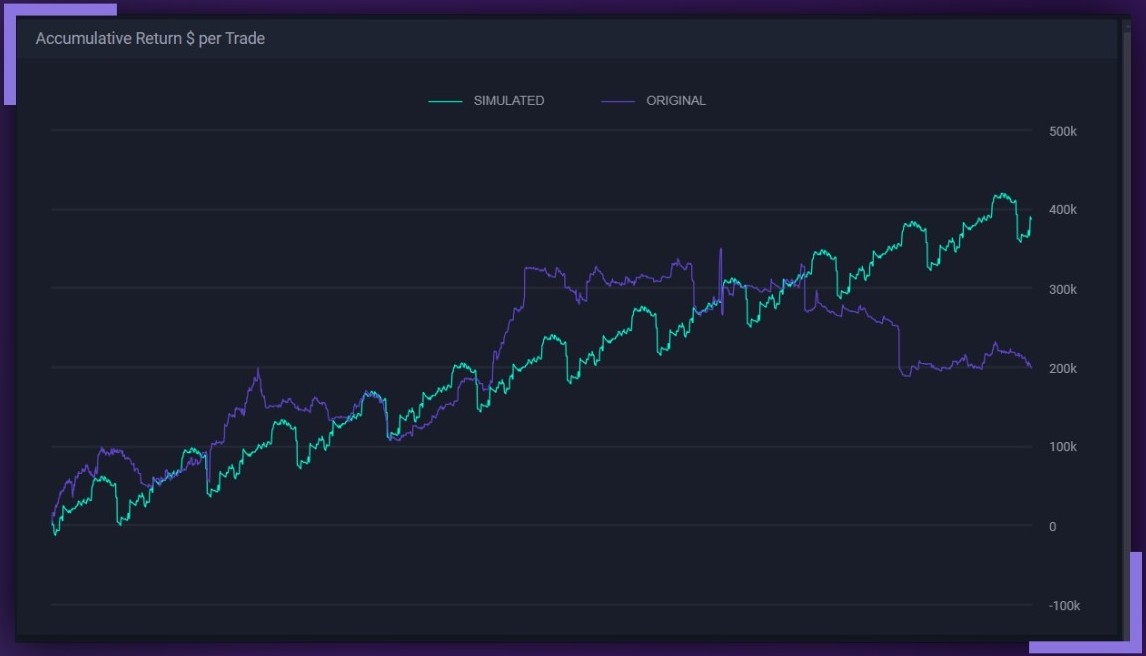Click the final data point of ORIGINAL line
The width and height of the screenshot is (1146, 656).
1030,367
